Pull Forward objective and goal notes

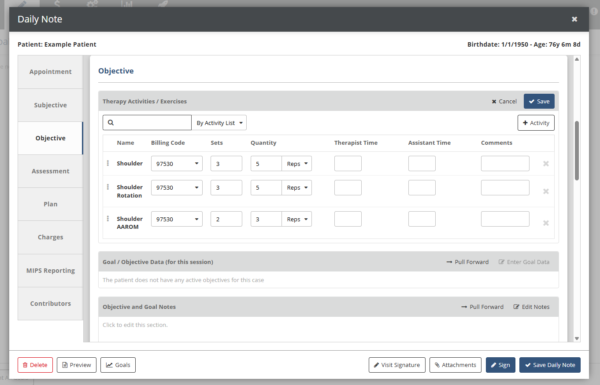click(x=483, y=307)
